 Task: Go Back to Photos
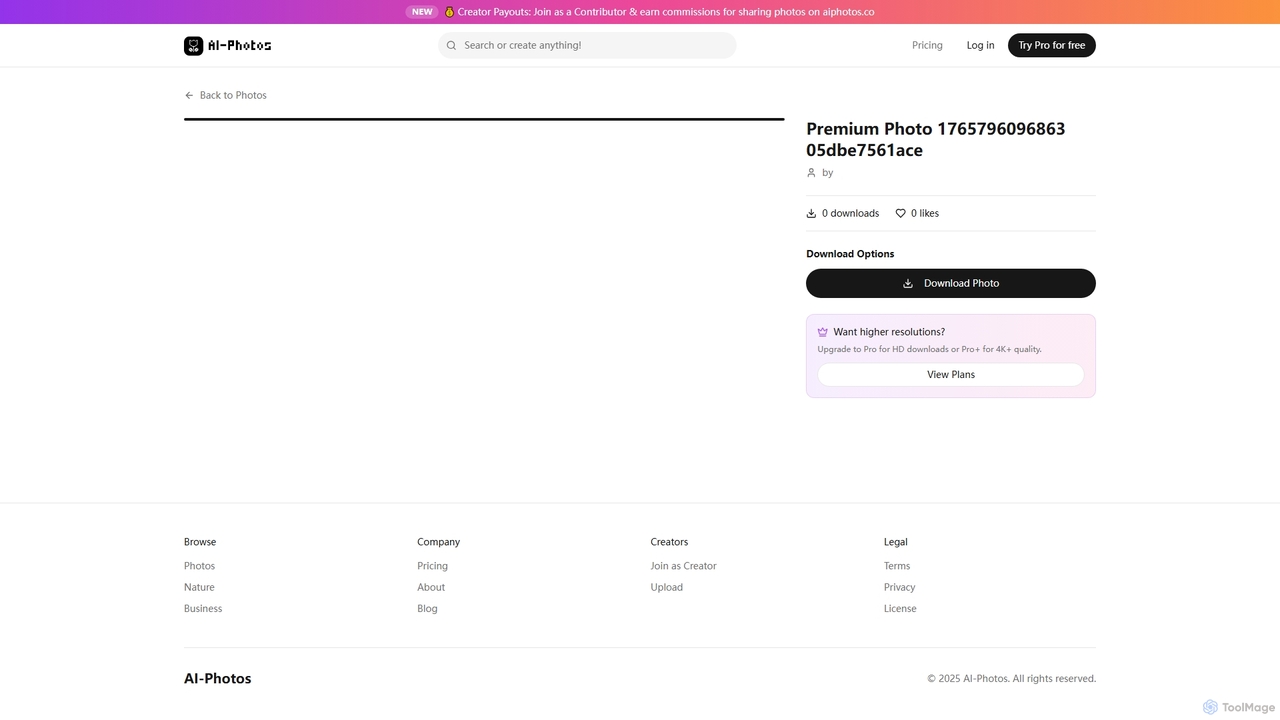point(225,95)
